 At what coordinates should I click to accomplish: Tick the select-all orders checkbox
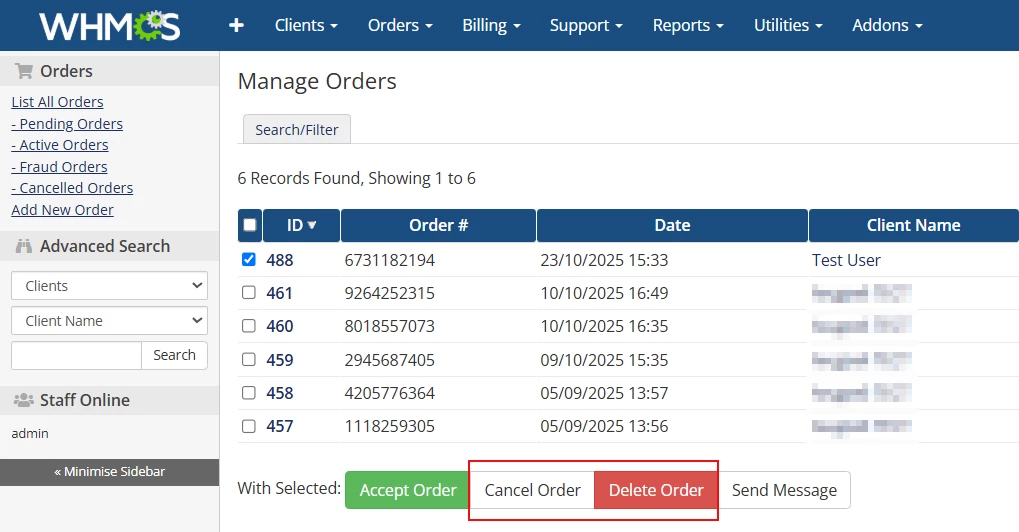click(249, 225)
